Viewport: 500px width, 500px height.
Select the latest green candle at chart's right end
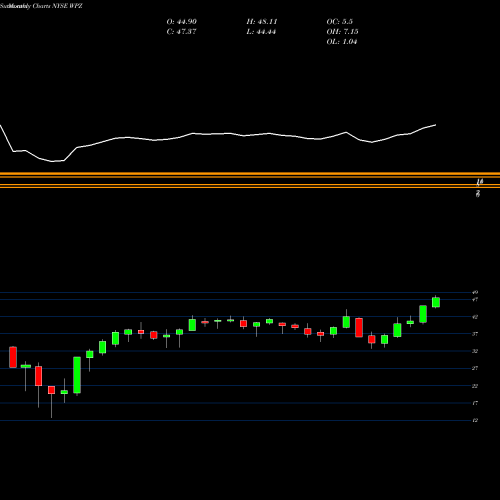(x=436, y=302)
